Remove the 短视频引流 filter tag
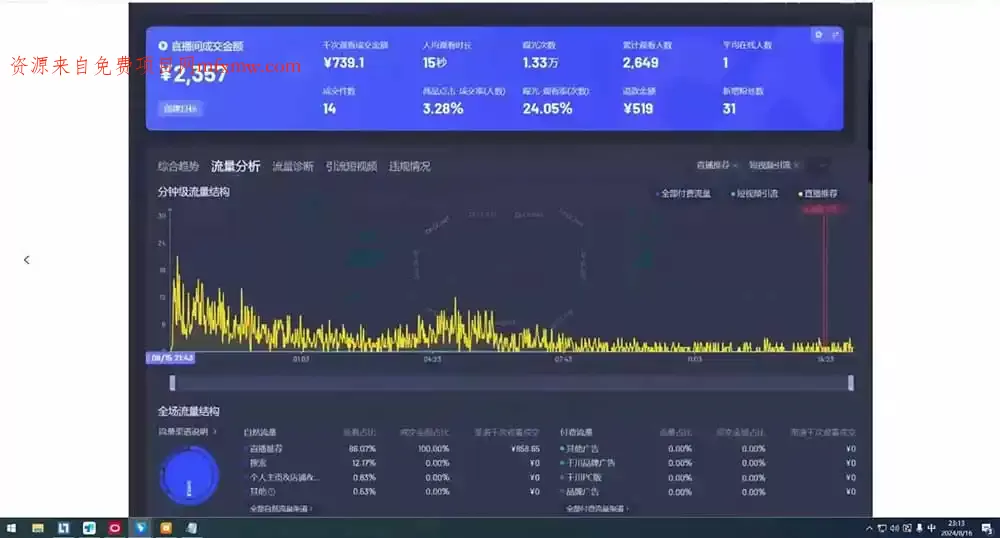The height and width of the screenshot is (538, 1000). point(796,166)
